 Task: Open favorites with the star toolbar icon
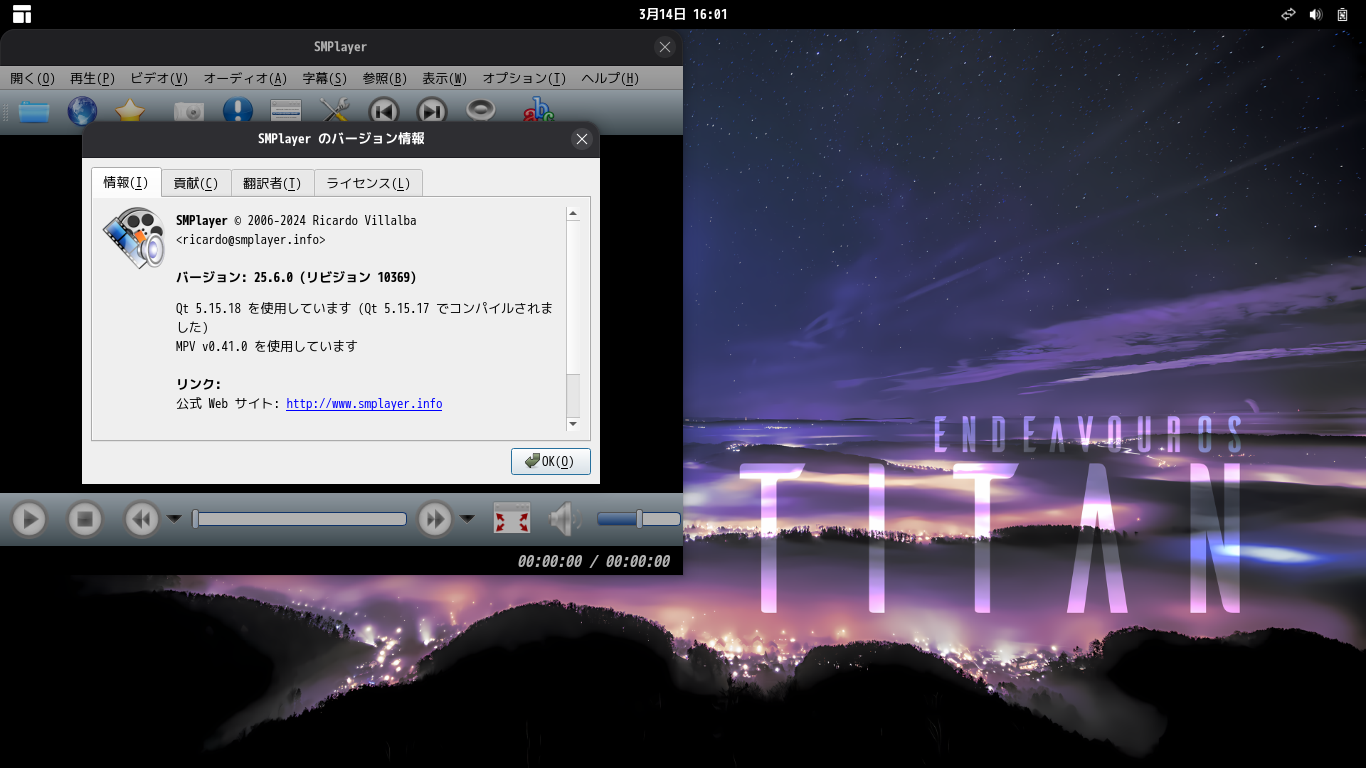(130, 111)
